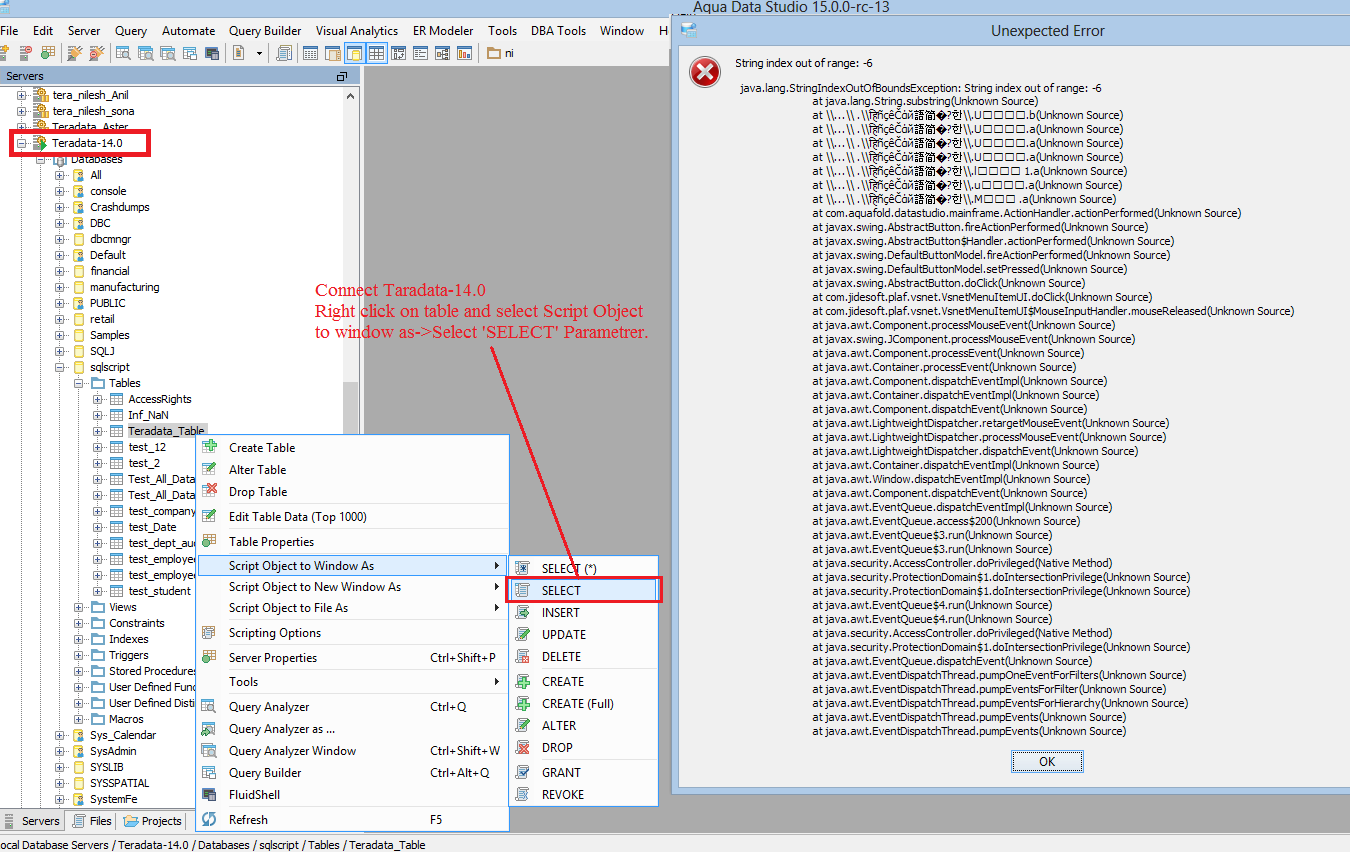Image resolution: width=1350 pixels, height=852 pixels.
Task: Pick ALTER in the script submenu
Action: pyautogui.click(x=584, y=726)
